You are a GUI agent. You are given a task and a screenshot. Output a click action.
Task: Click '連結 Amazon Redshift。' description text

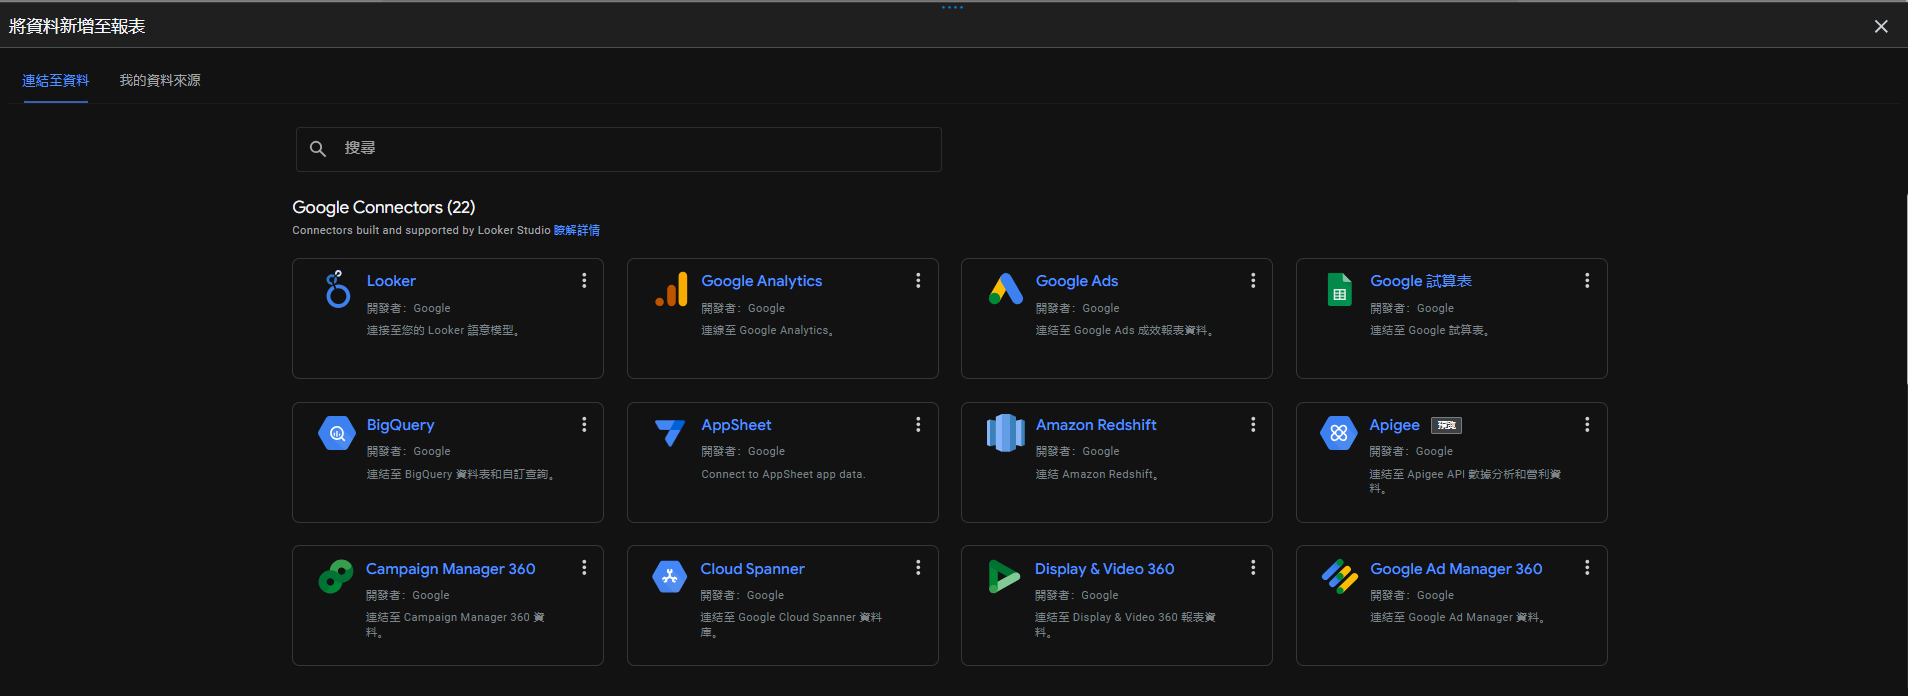click(1097, 474)
